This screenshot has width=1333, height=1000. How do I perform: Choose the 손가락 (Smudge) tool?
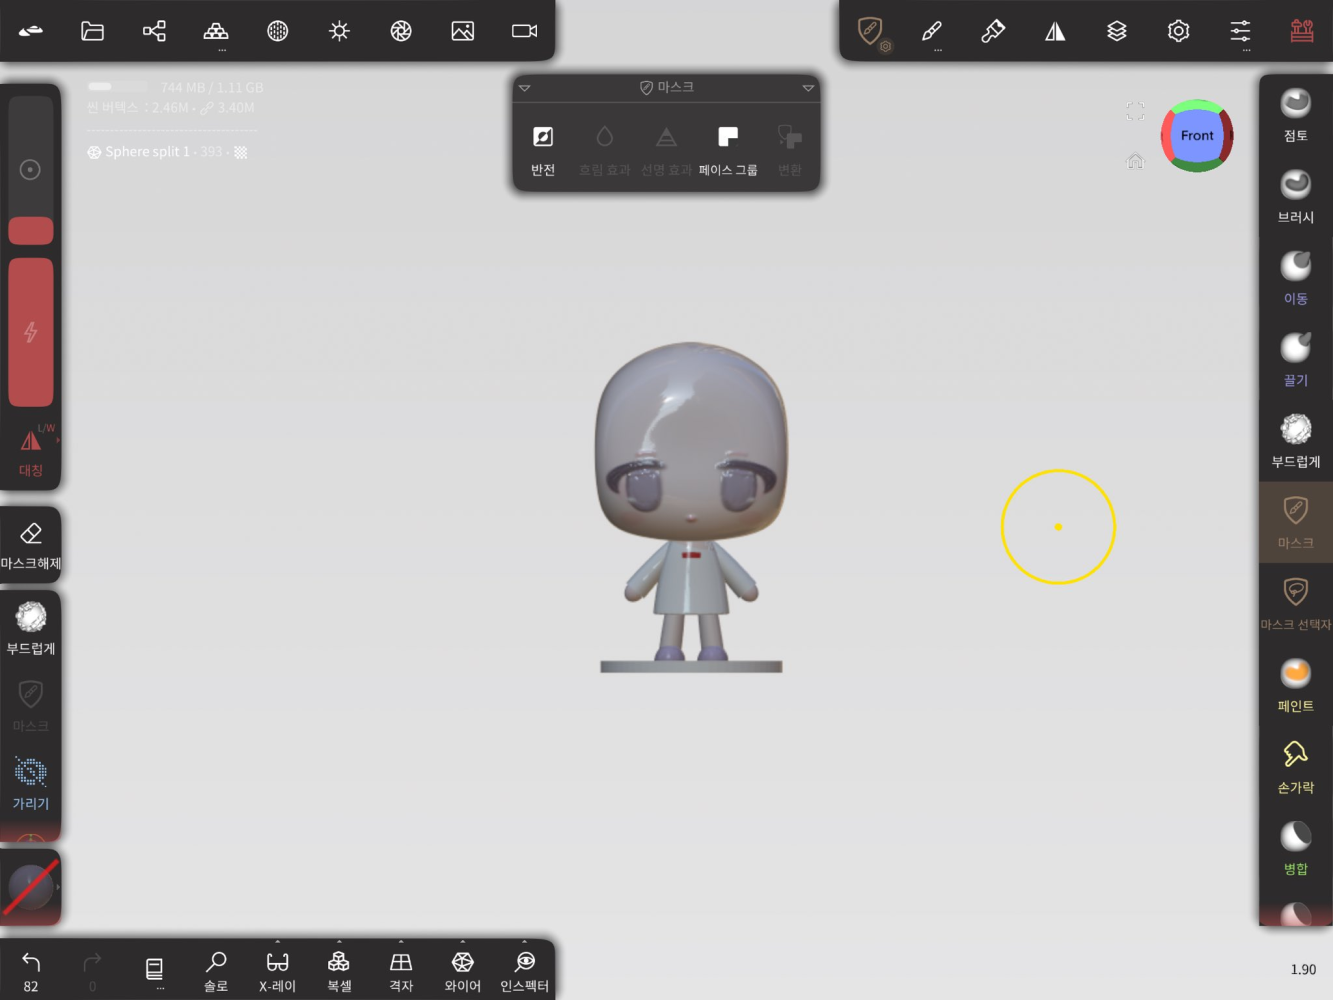[x=1295, y=766]
